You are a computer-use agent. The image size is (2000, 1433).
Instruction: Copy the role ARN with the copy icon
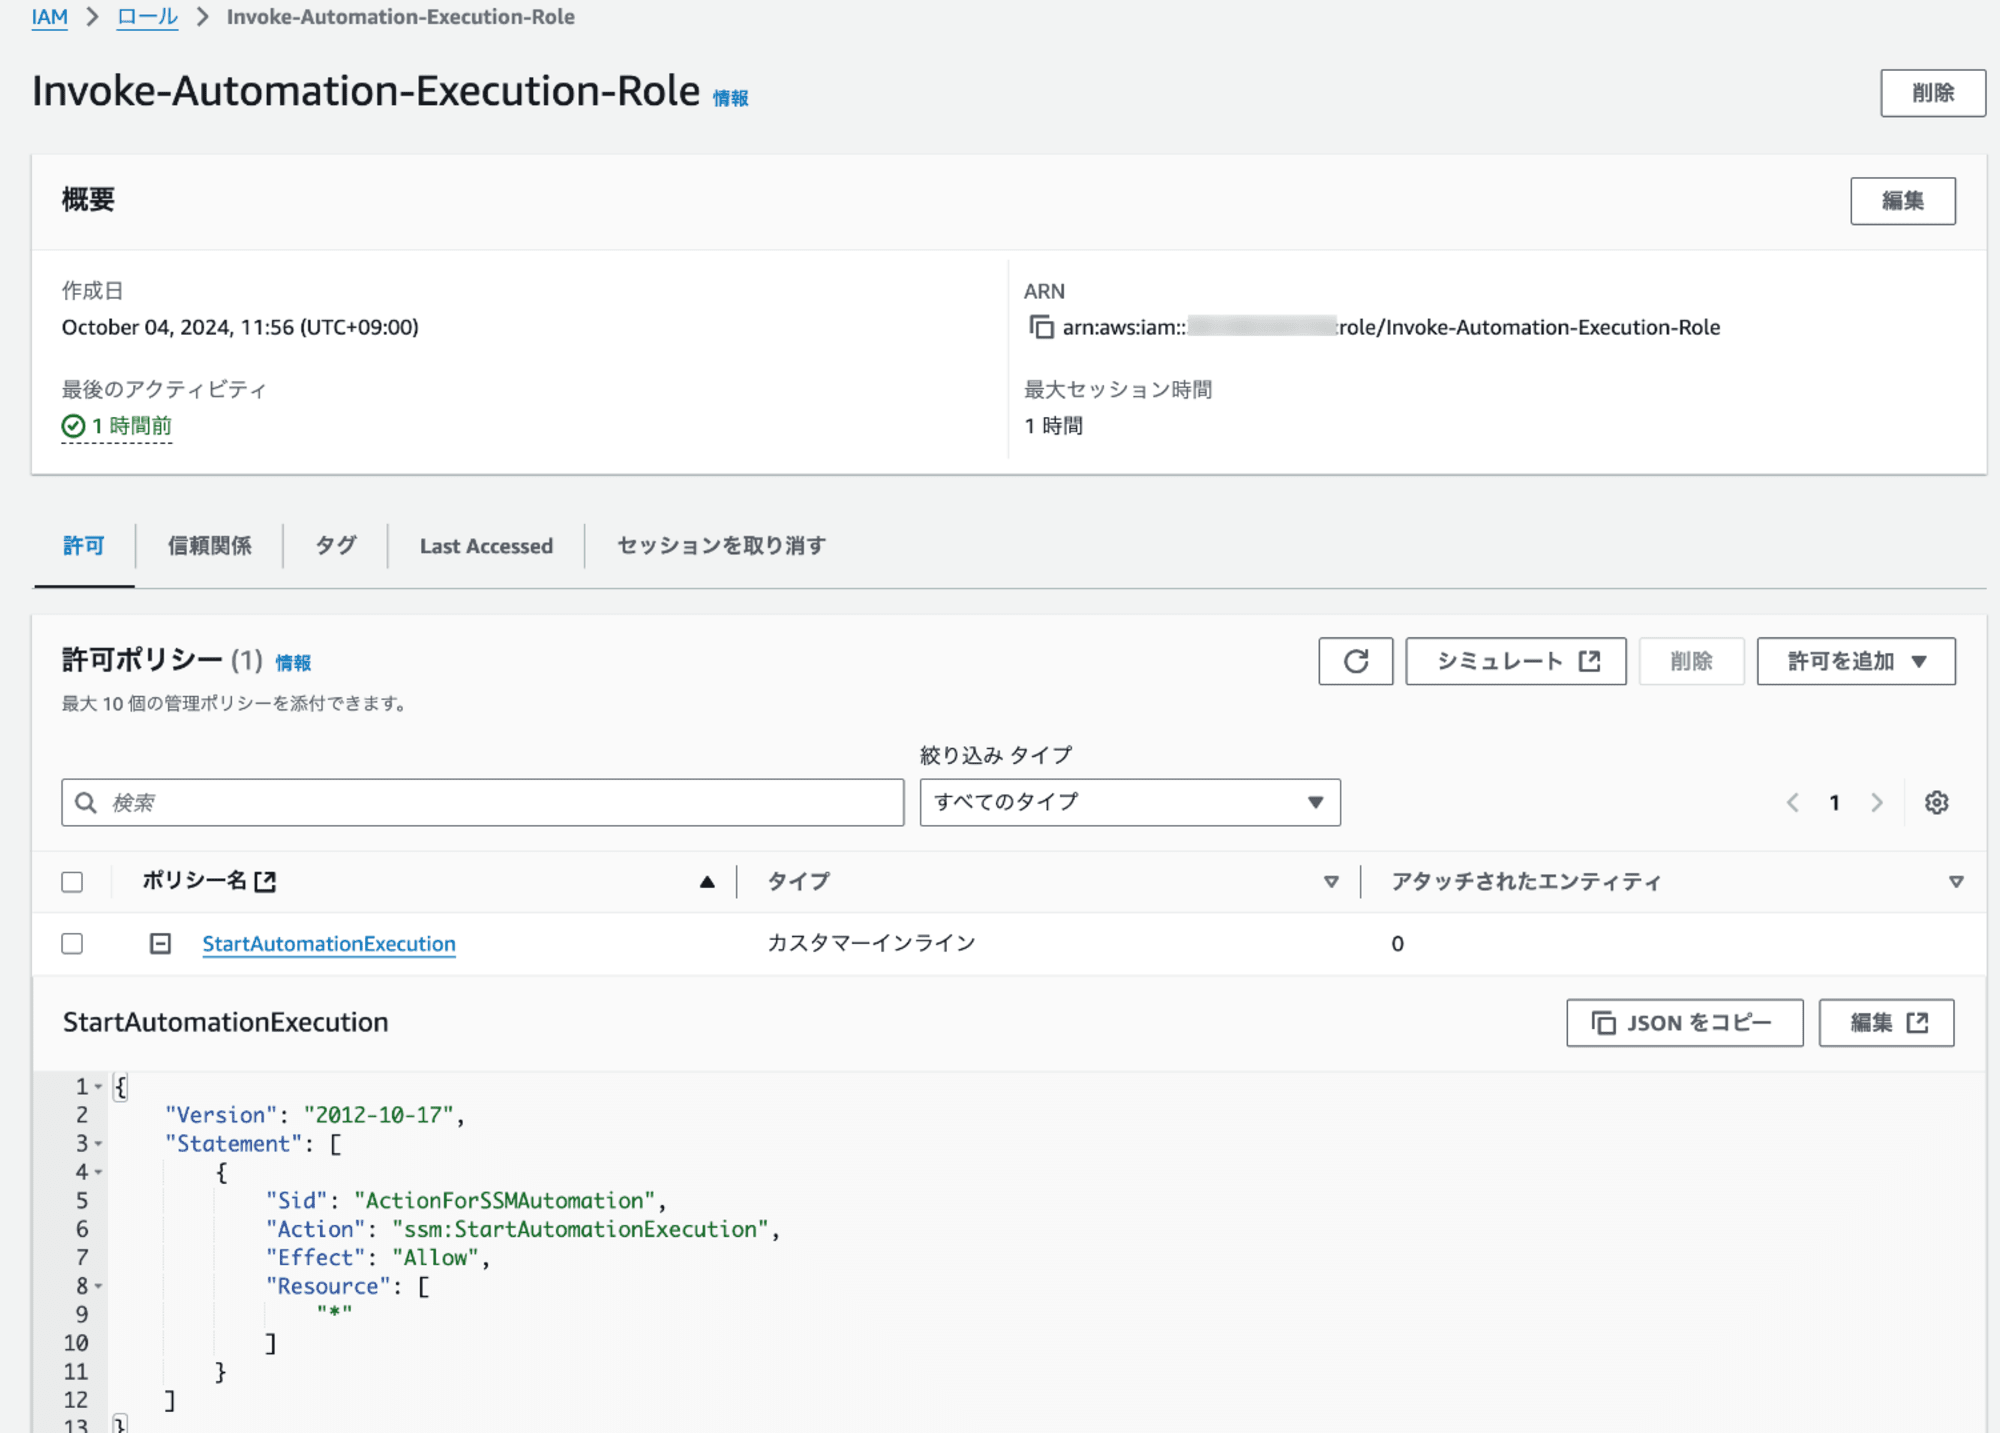click(x=1041, y=327)
